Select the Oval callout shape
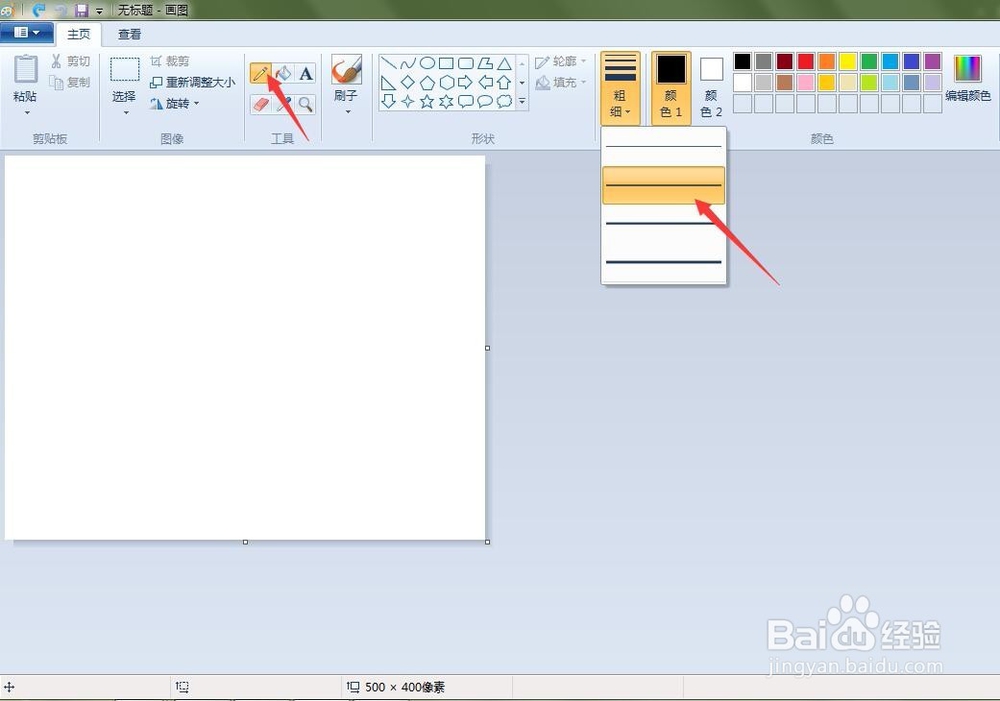 coord(485,101)
